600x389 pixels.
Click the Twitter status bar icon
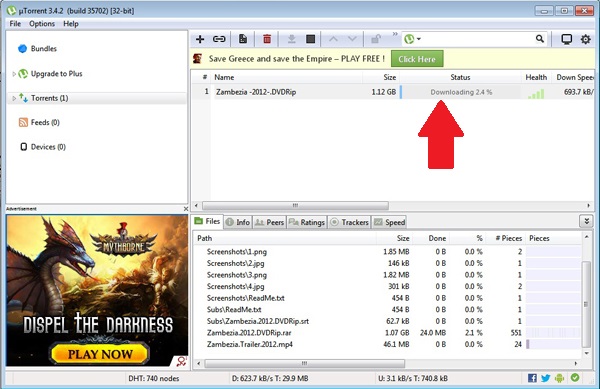tap(546, 378)
